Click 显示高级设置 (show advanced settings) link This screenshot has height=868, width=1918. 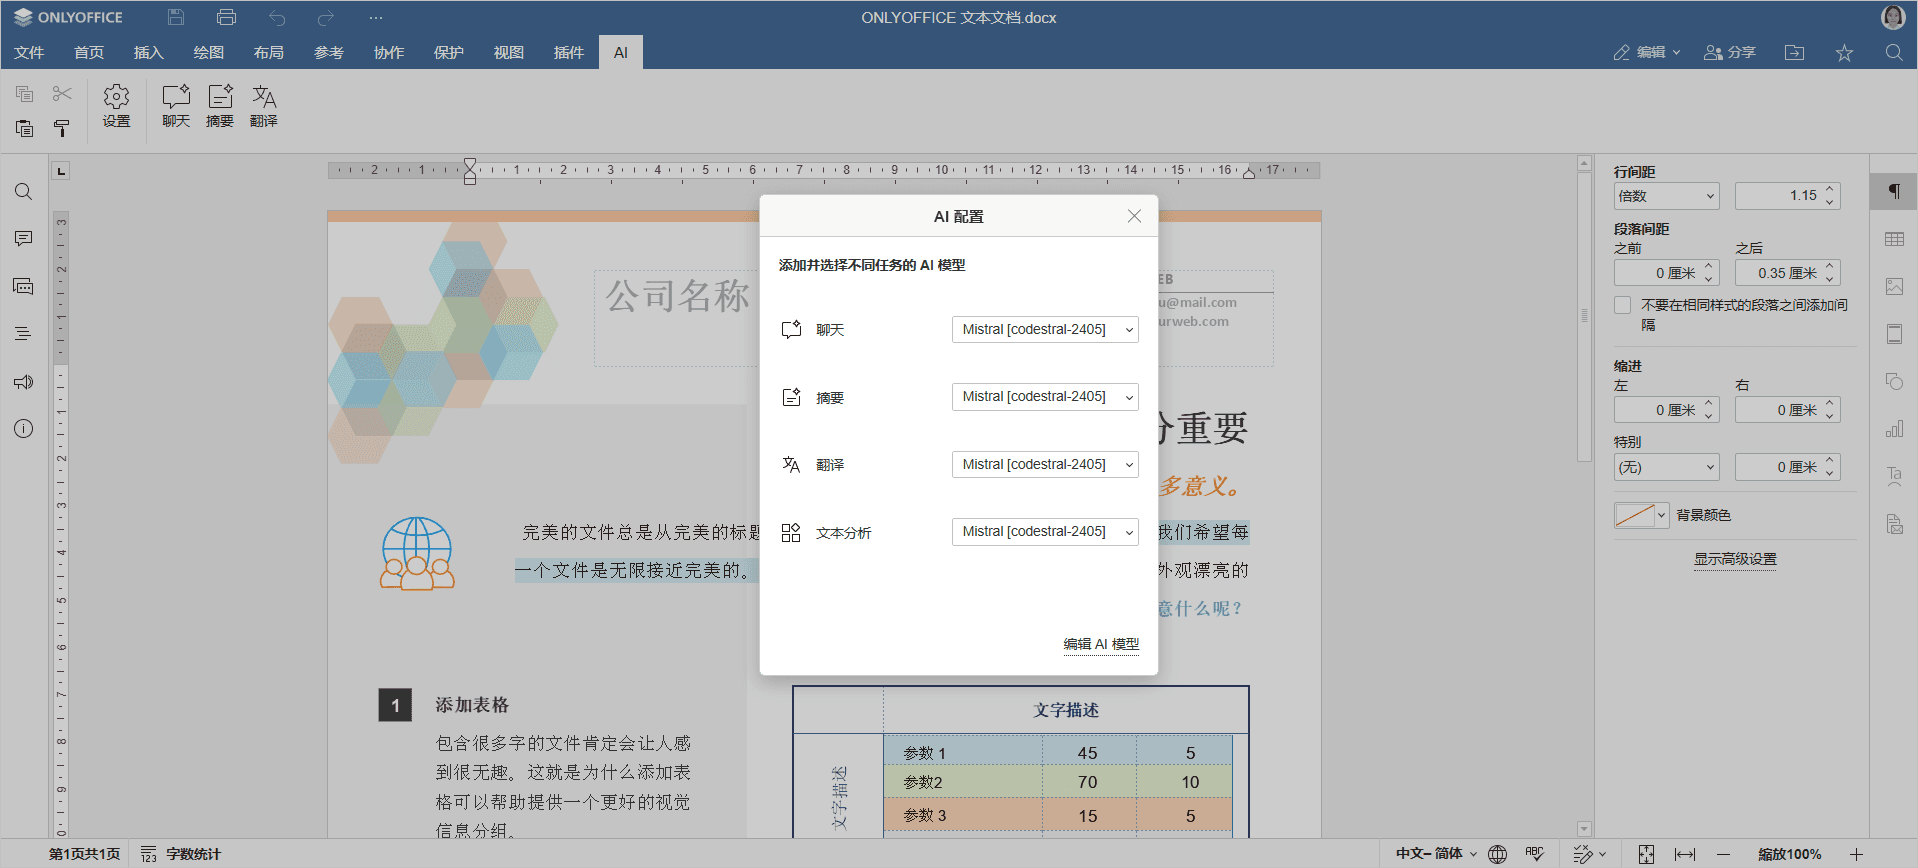(1735, 559)
